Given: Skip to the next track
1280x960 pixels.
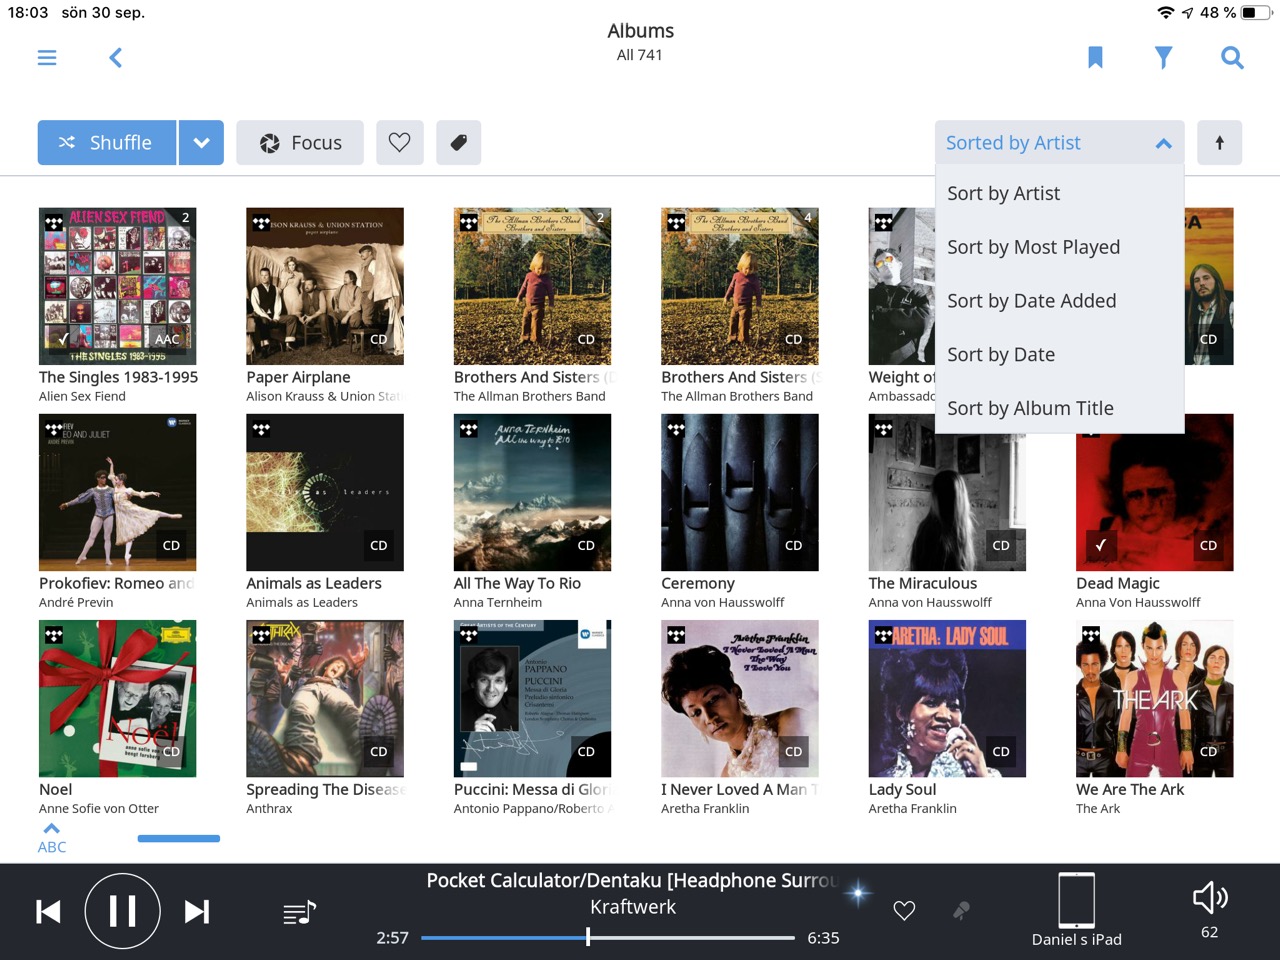Looking at the screenshot, I should click(197, 912).
